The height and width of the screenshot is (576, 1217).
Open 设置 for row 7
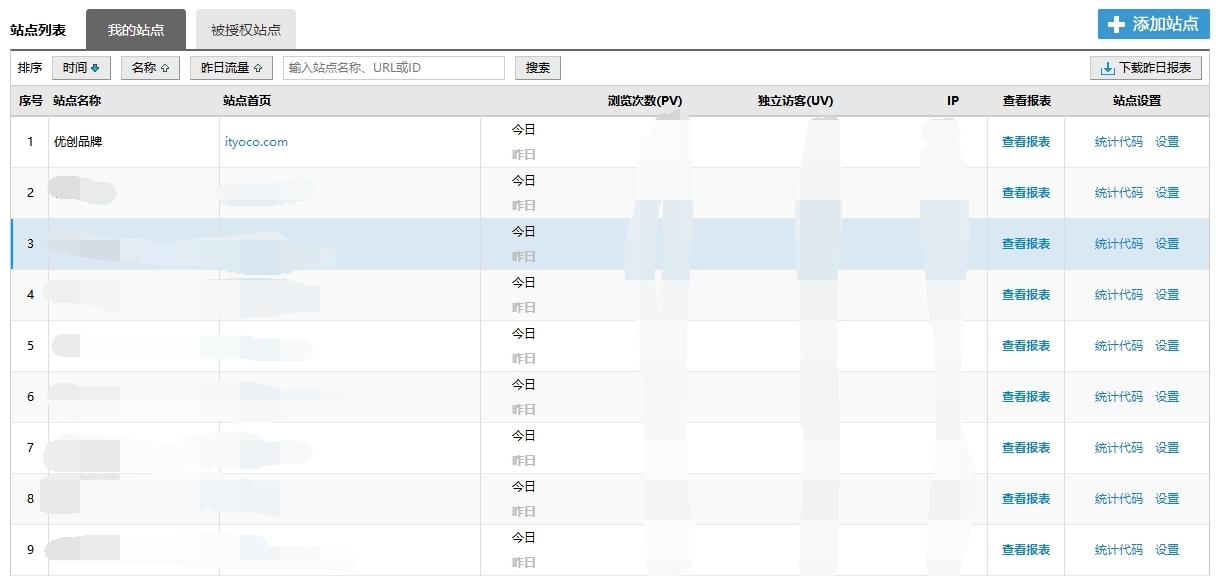click(x=1167, y=448)
